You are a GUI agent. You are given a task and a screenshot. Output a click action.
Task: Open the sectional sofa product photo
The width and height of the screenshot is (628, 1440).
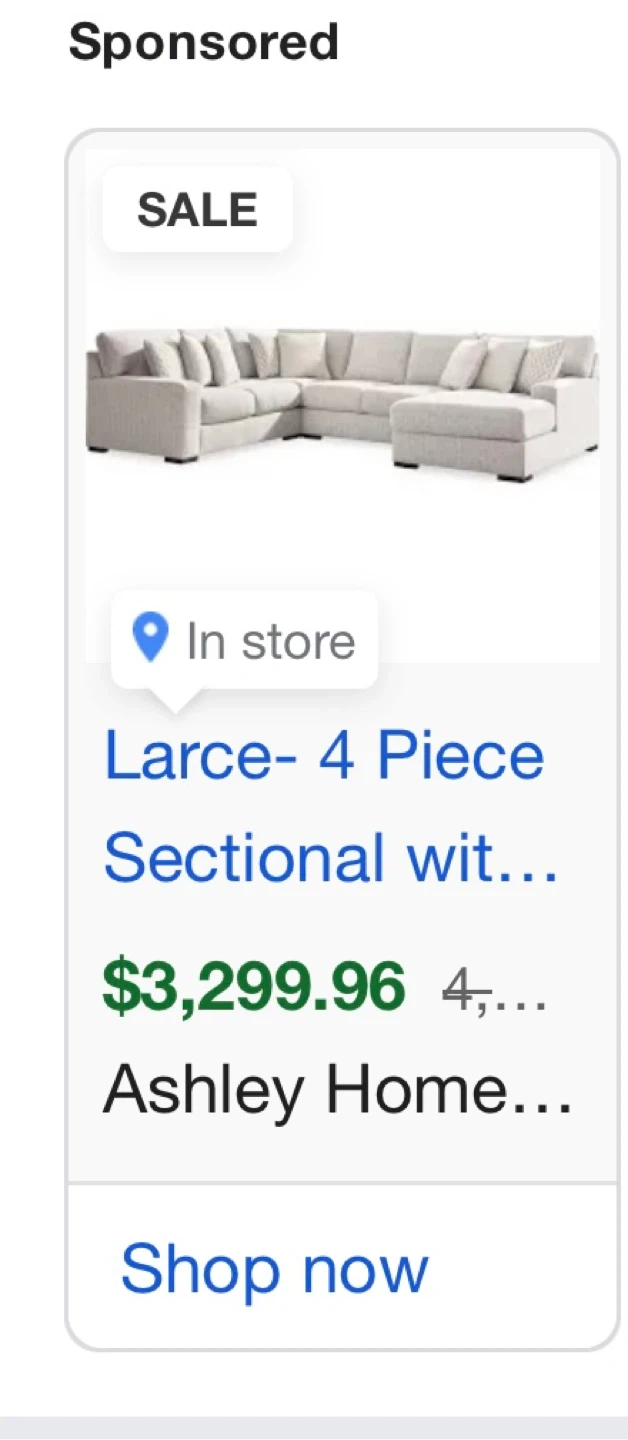click(x=343, y=405)
